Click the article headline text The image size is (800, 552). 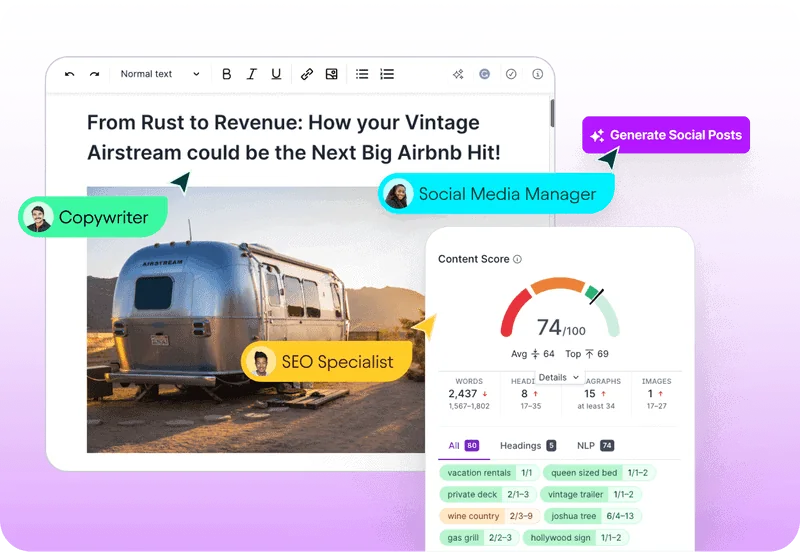(x=294, y=137)
